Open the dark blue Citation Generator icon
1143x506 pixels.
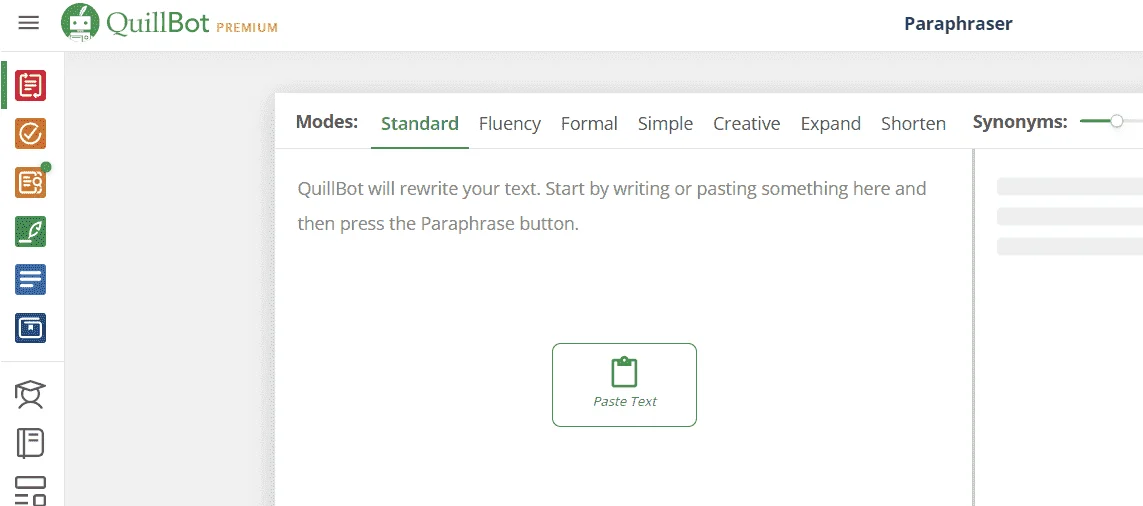[x=31, y=328]
